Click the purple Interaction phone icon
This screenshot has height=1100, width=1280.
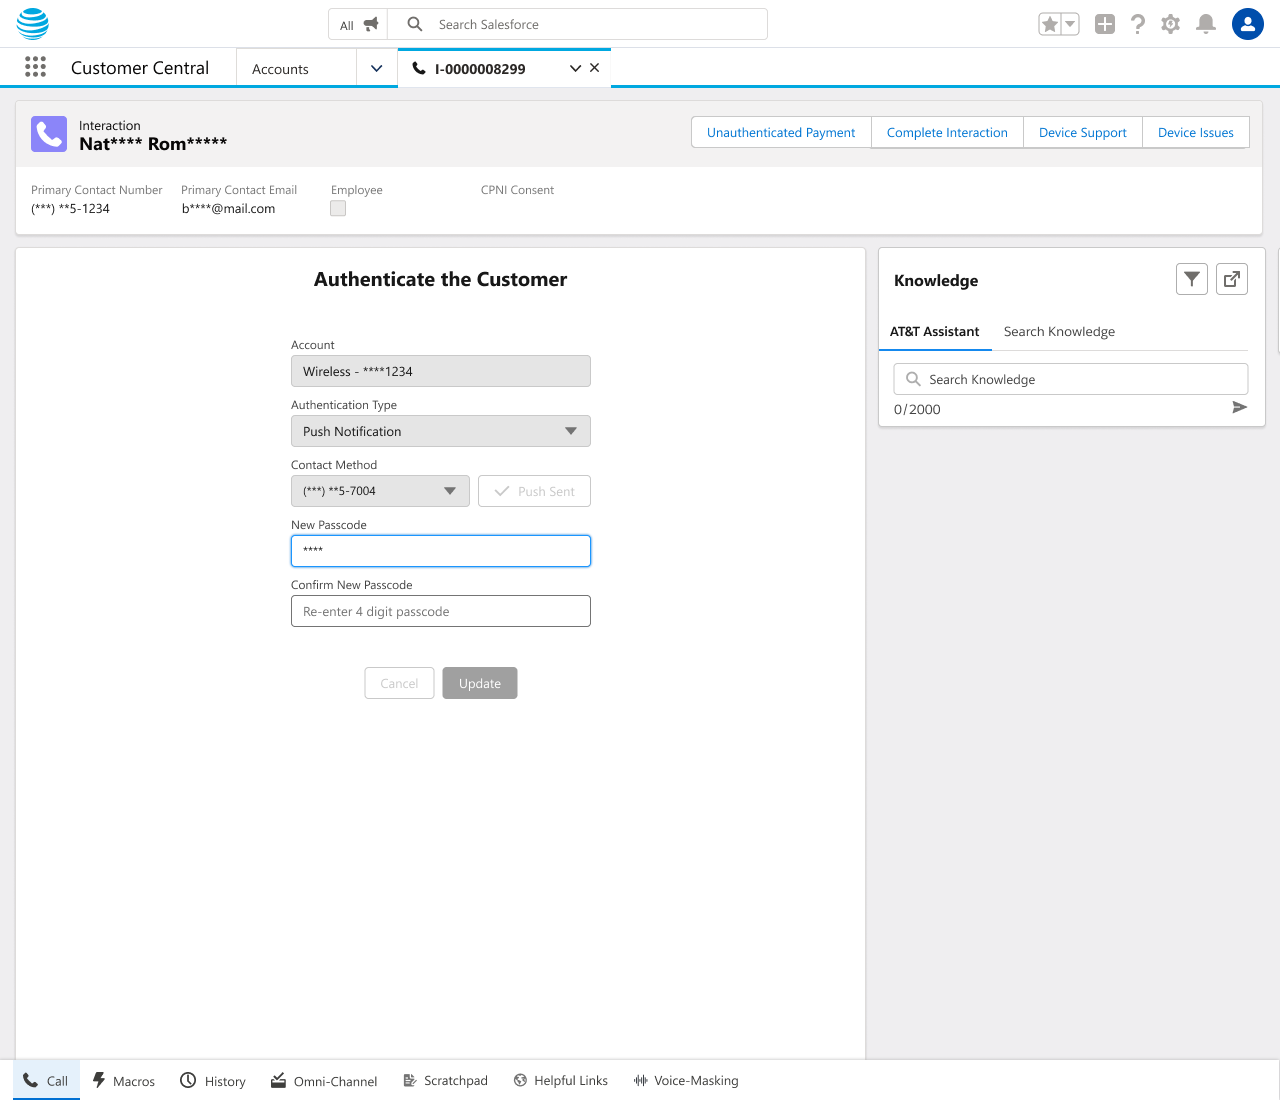(49, 134)
